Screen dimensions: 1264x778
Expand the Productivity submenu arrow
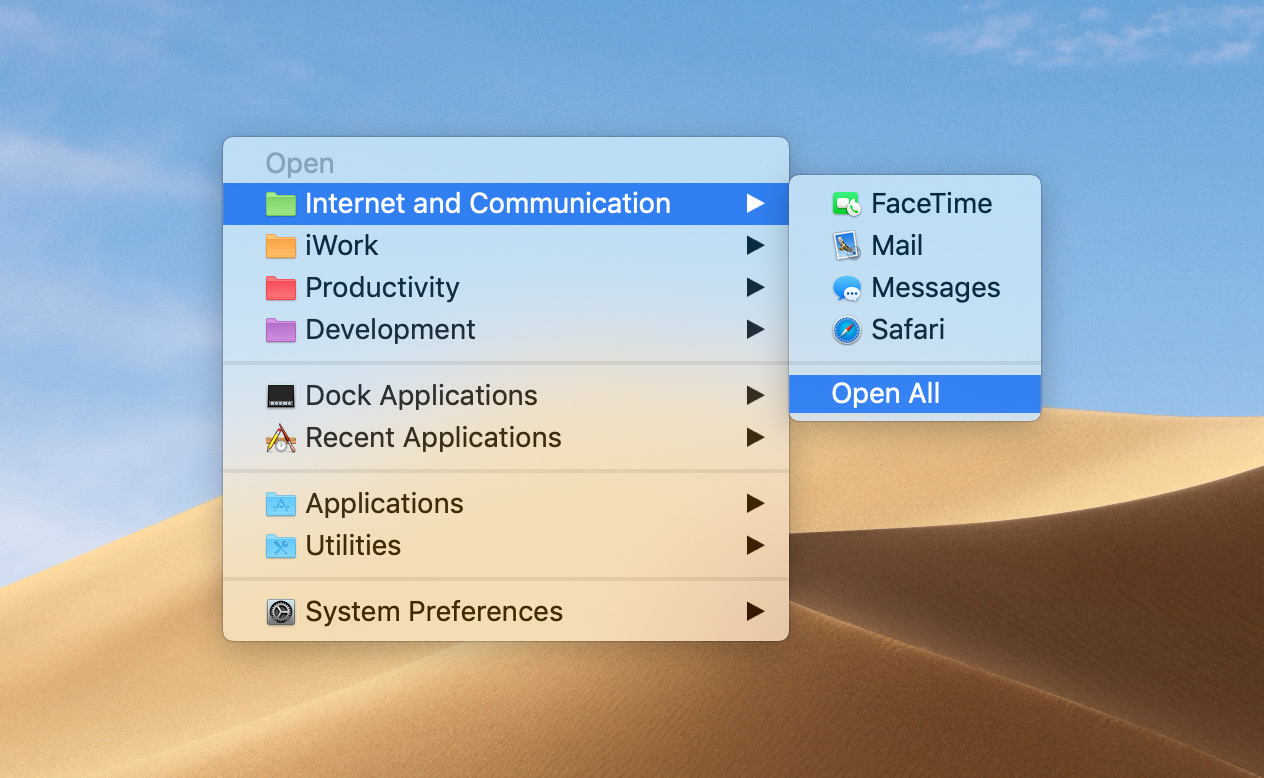(756, 287)
